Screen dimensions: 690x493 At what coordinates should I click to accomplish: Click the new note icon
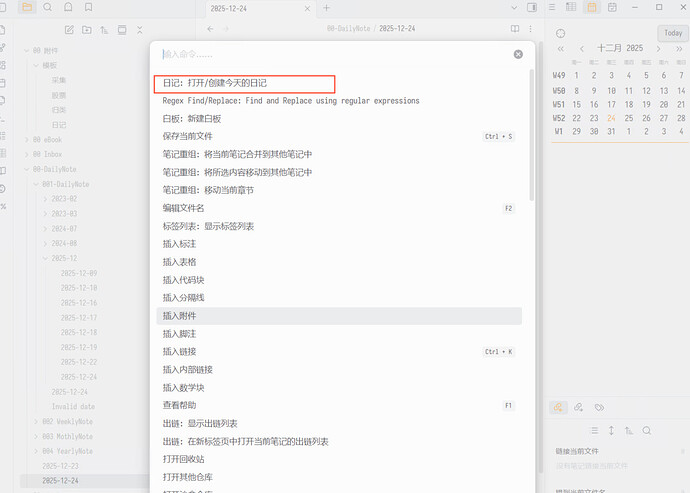point(68,31)
